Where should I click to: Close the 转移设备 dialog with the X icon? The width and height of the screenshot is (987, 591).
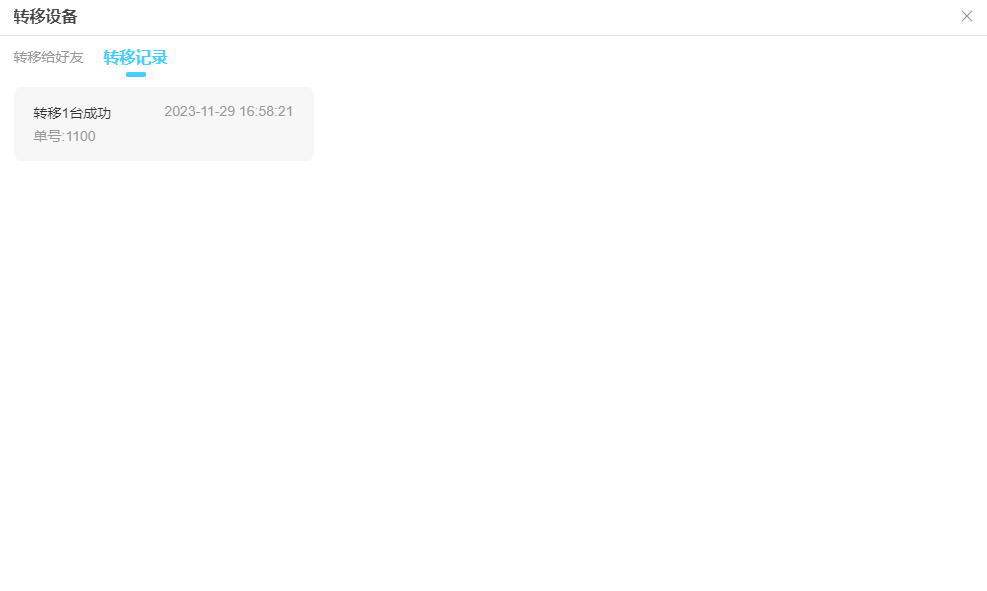(x=966, y=16)
